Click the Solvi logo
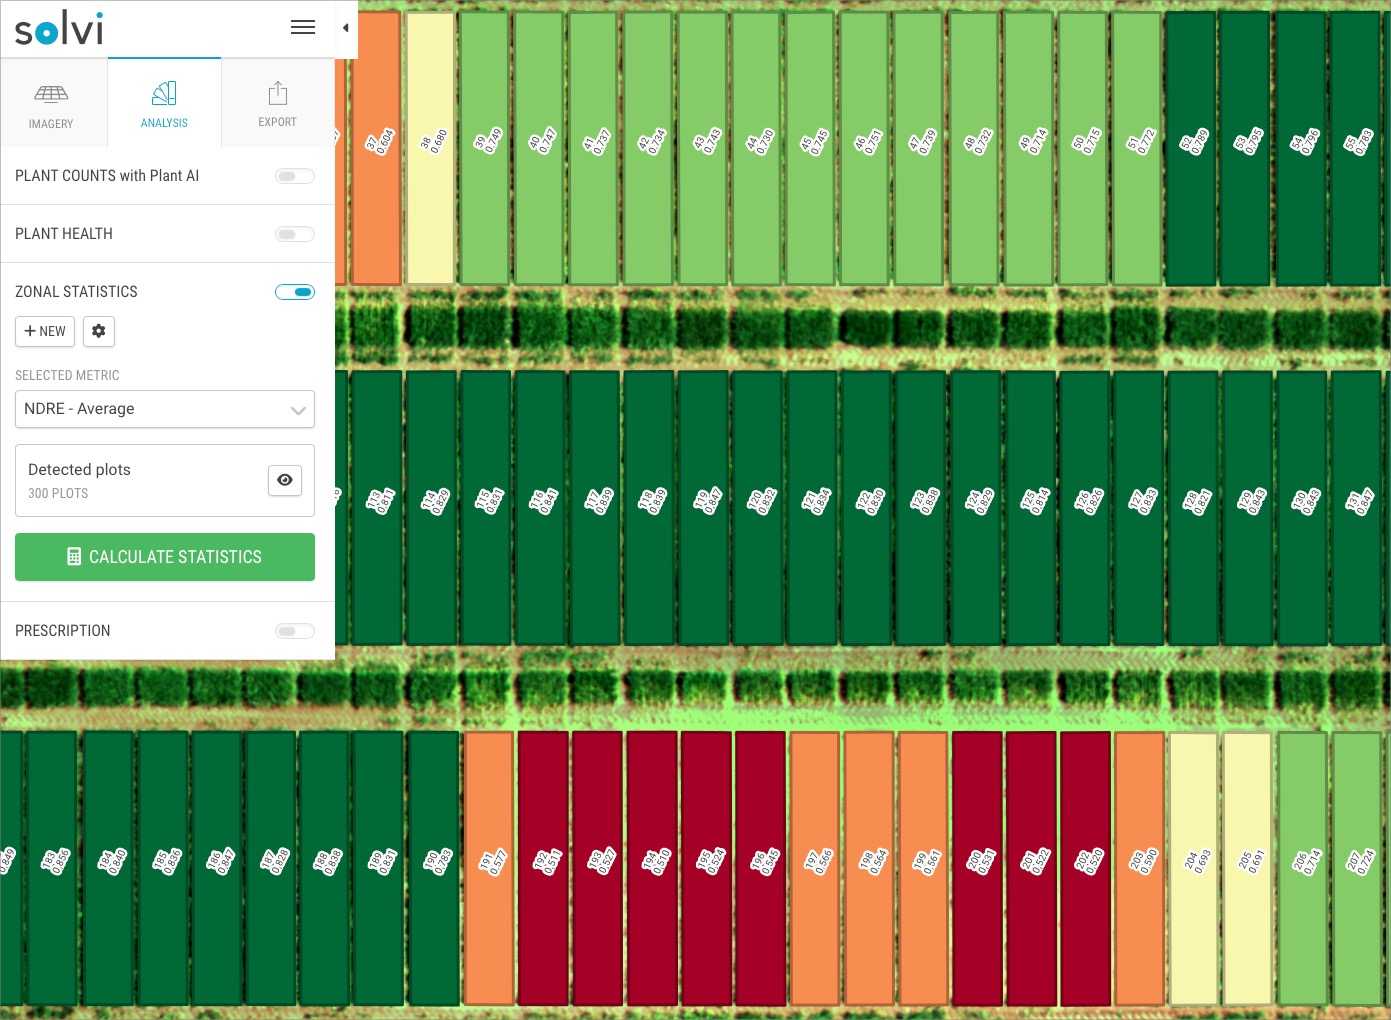This screenshot has height=1020, width=1391. tap(59, 29)
